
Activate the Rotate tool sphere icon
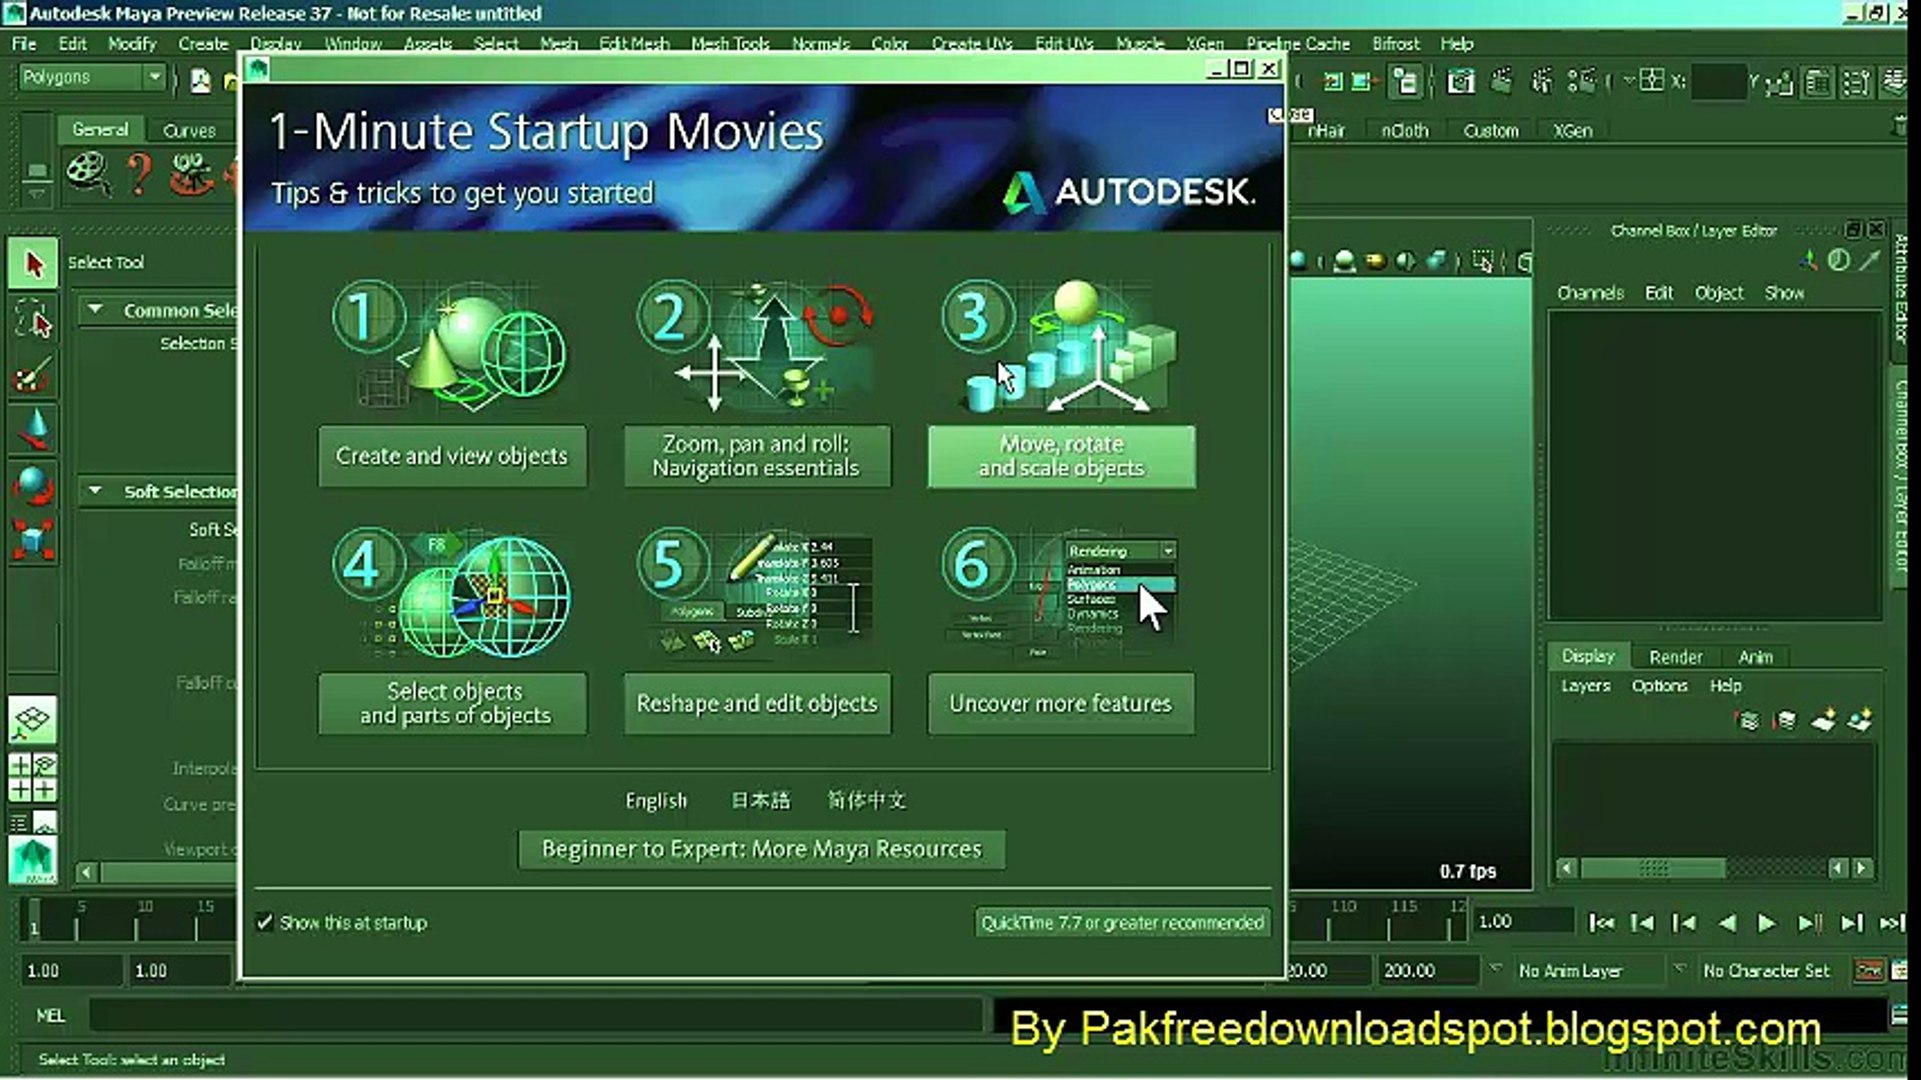coord(33,486)
